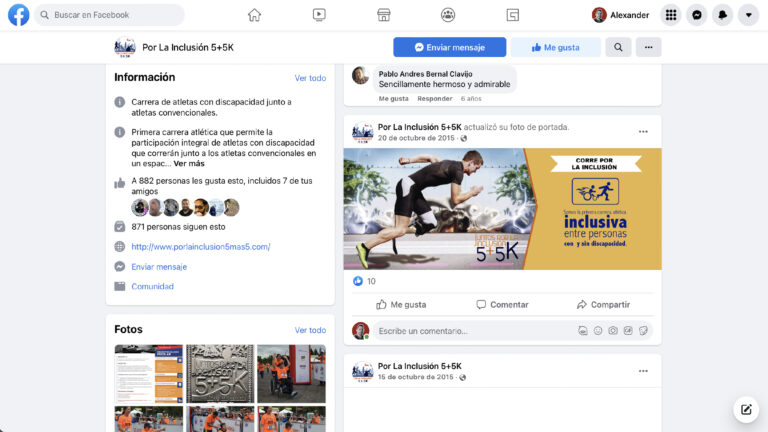Open the porlainclusion5mas5.com website link
Screen dimensions: 768x432
(200, 246)
